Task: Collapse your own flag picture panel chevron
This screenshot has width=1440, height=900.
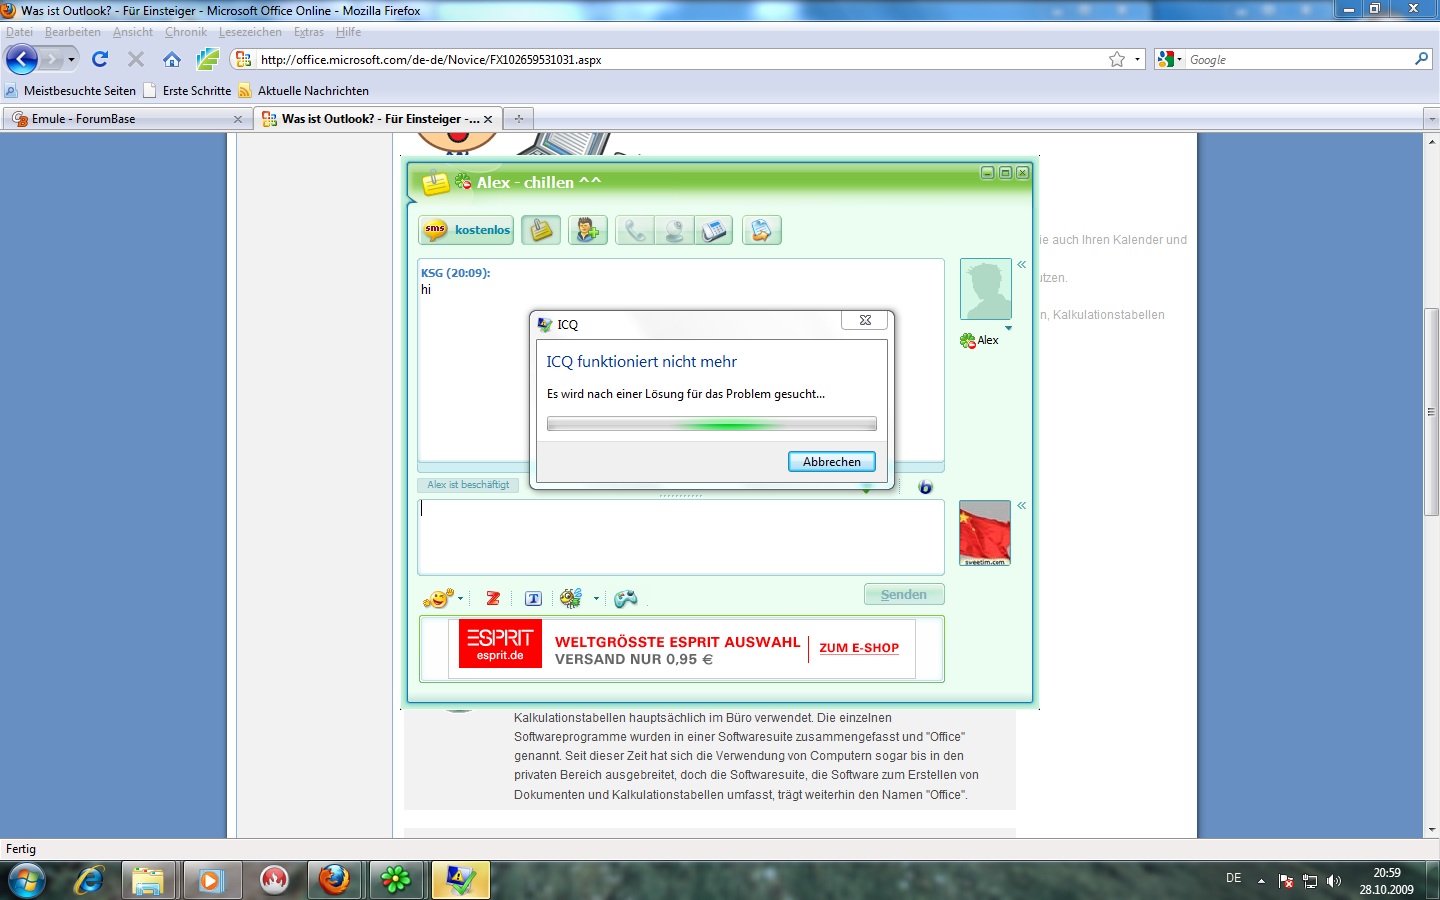Action: pyautogui.click(x=1022, y=506)
